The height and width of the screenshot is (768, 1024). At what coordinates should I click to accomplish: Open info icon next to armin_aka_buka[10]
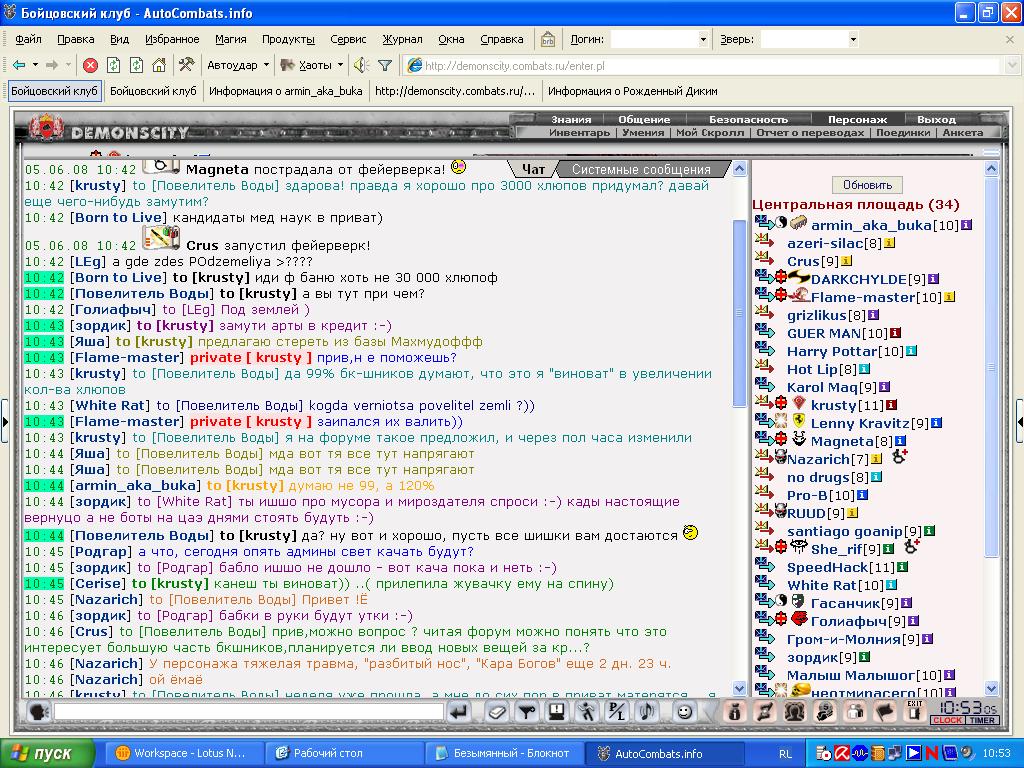pyautogui.click(x=966, y=225)
